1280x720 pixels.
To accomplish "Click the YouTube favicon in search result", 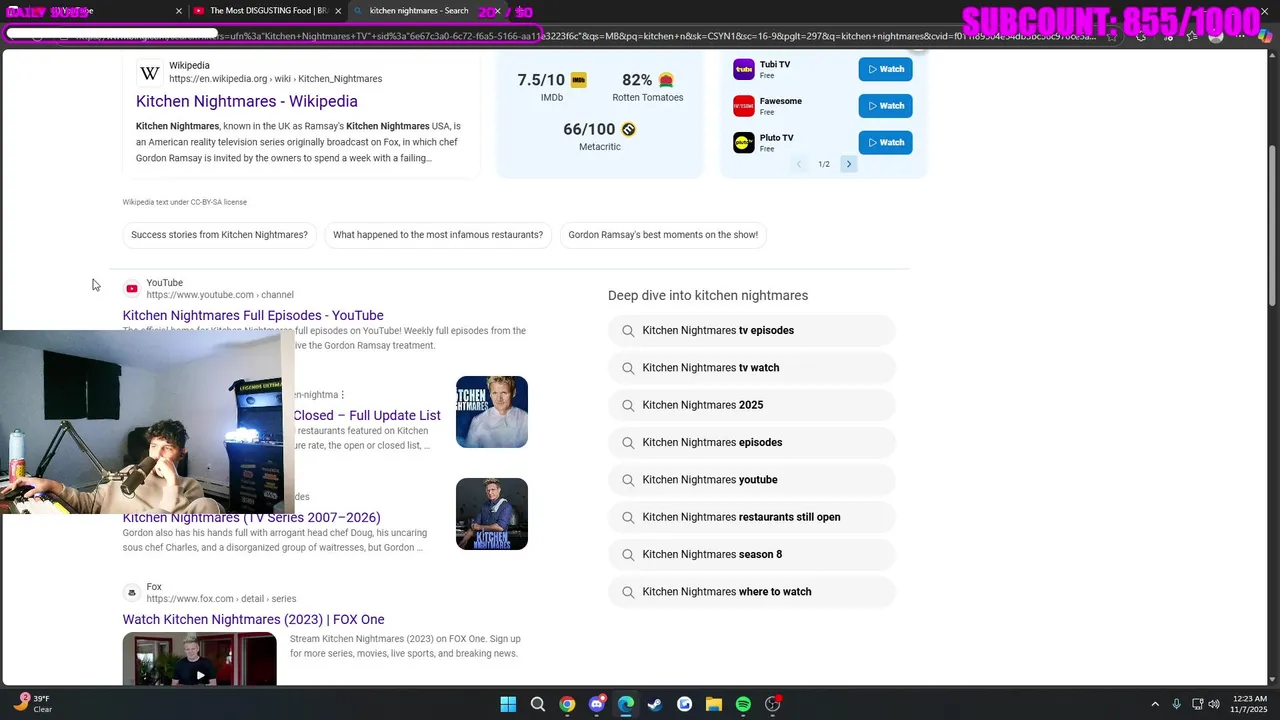I will [x=132, y=289].
